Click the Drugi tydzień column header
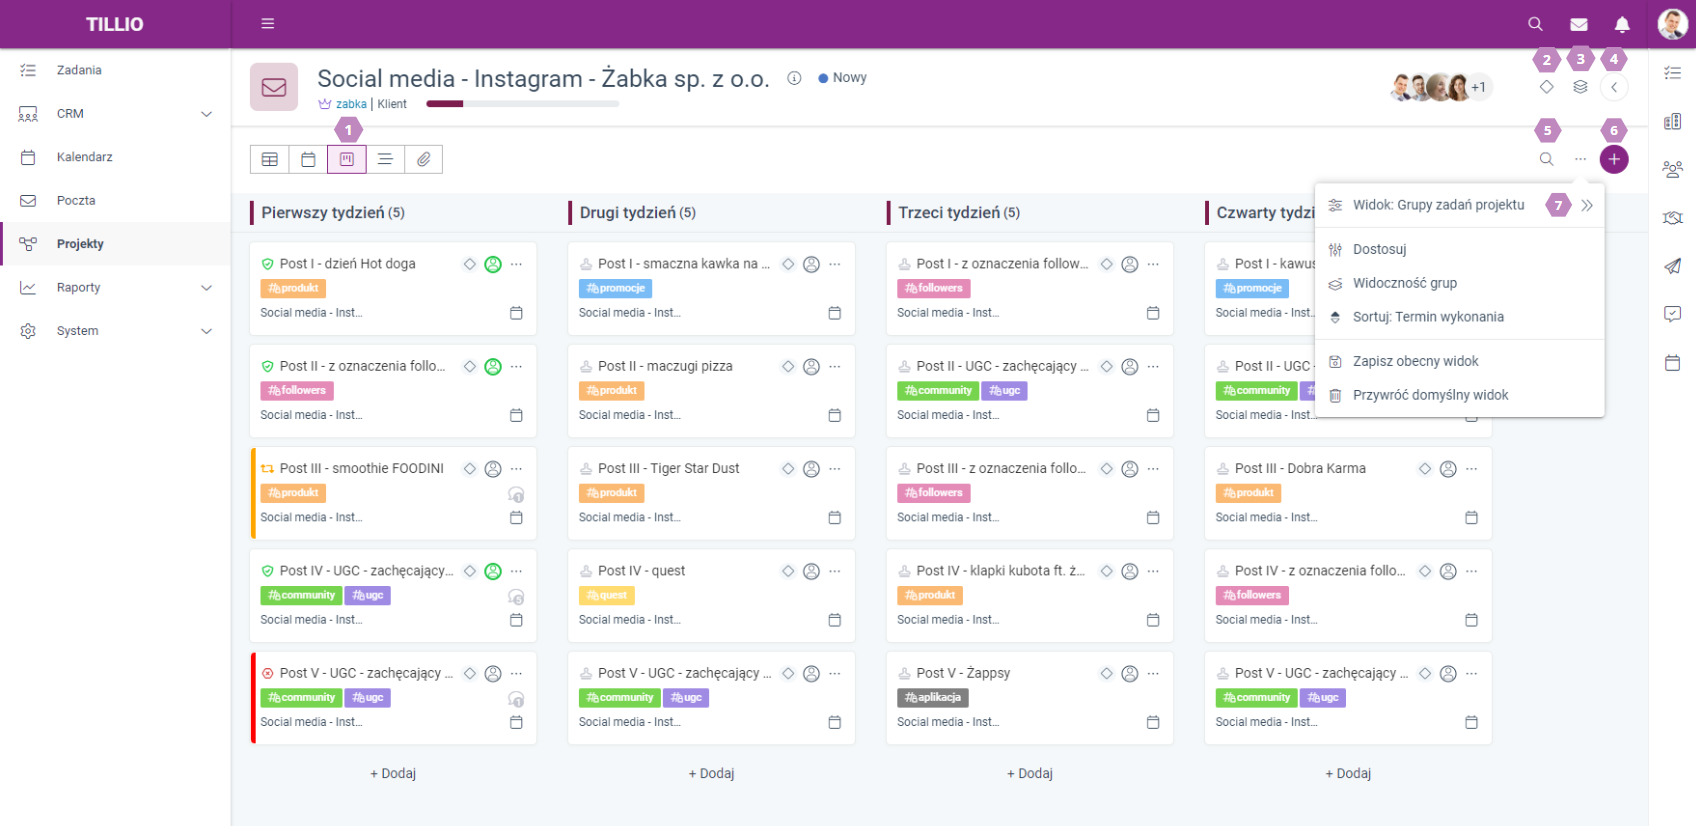Screen dimensions: 1696x826 (638, 212)
